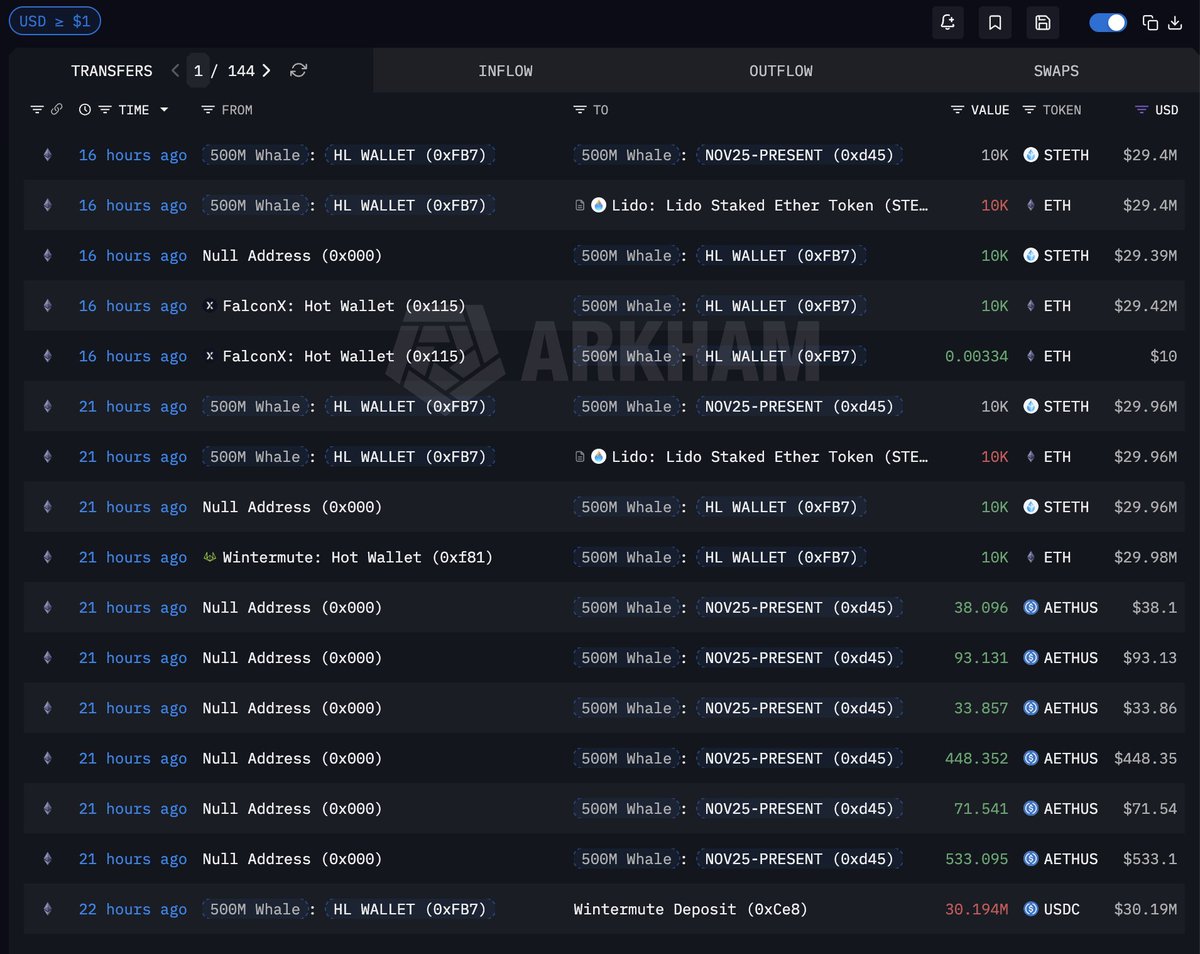Open the VALUE column filter
Image resolution: width=1200 pixels, height=954 pixels.
[x=958, y=110]
